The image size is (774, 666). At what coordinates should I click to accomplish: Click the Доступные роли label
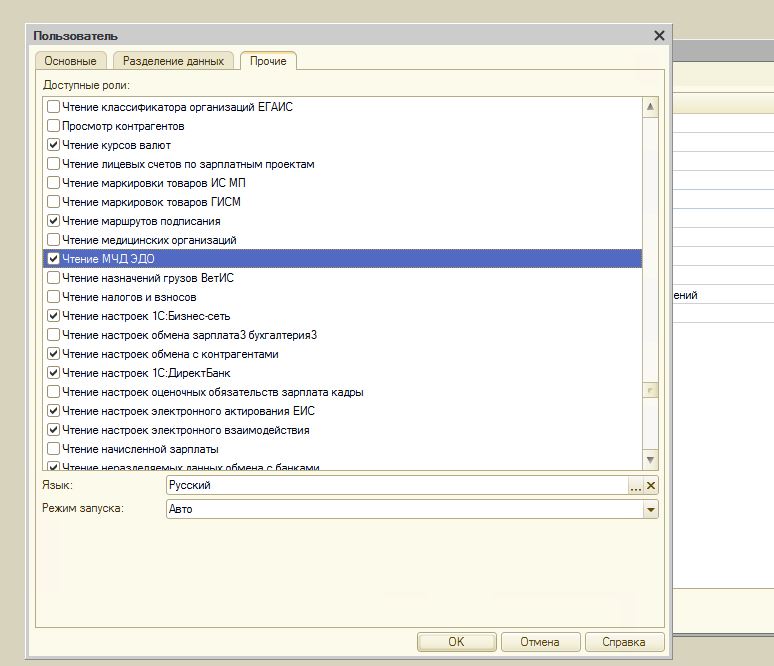click(86, 85)
